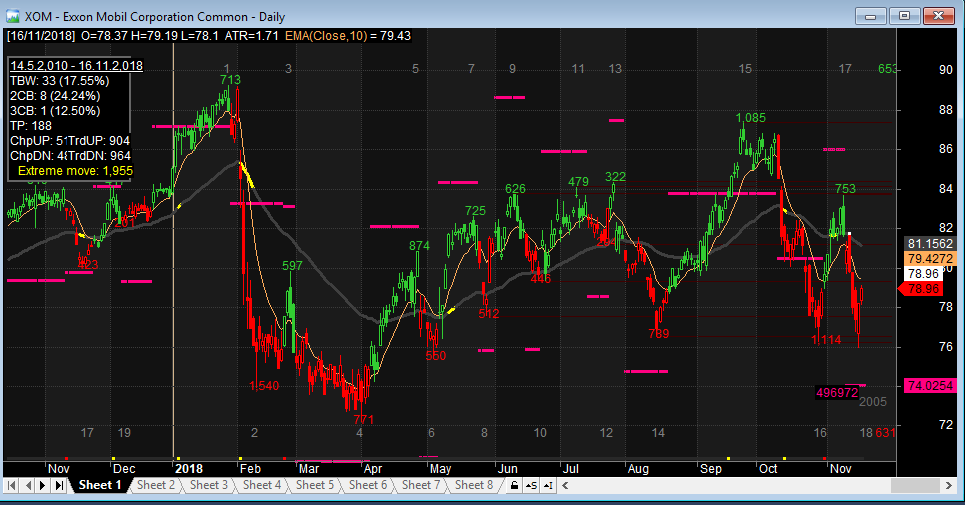Viewport: 965px width, 505px height.
Task: Click the green 479 peak label
Action: tap(578, 182)
